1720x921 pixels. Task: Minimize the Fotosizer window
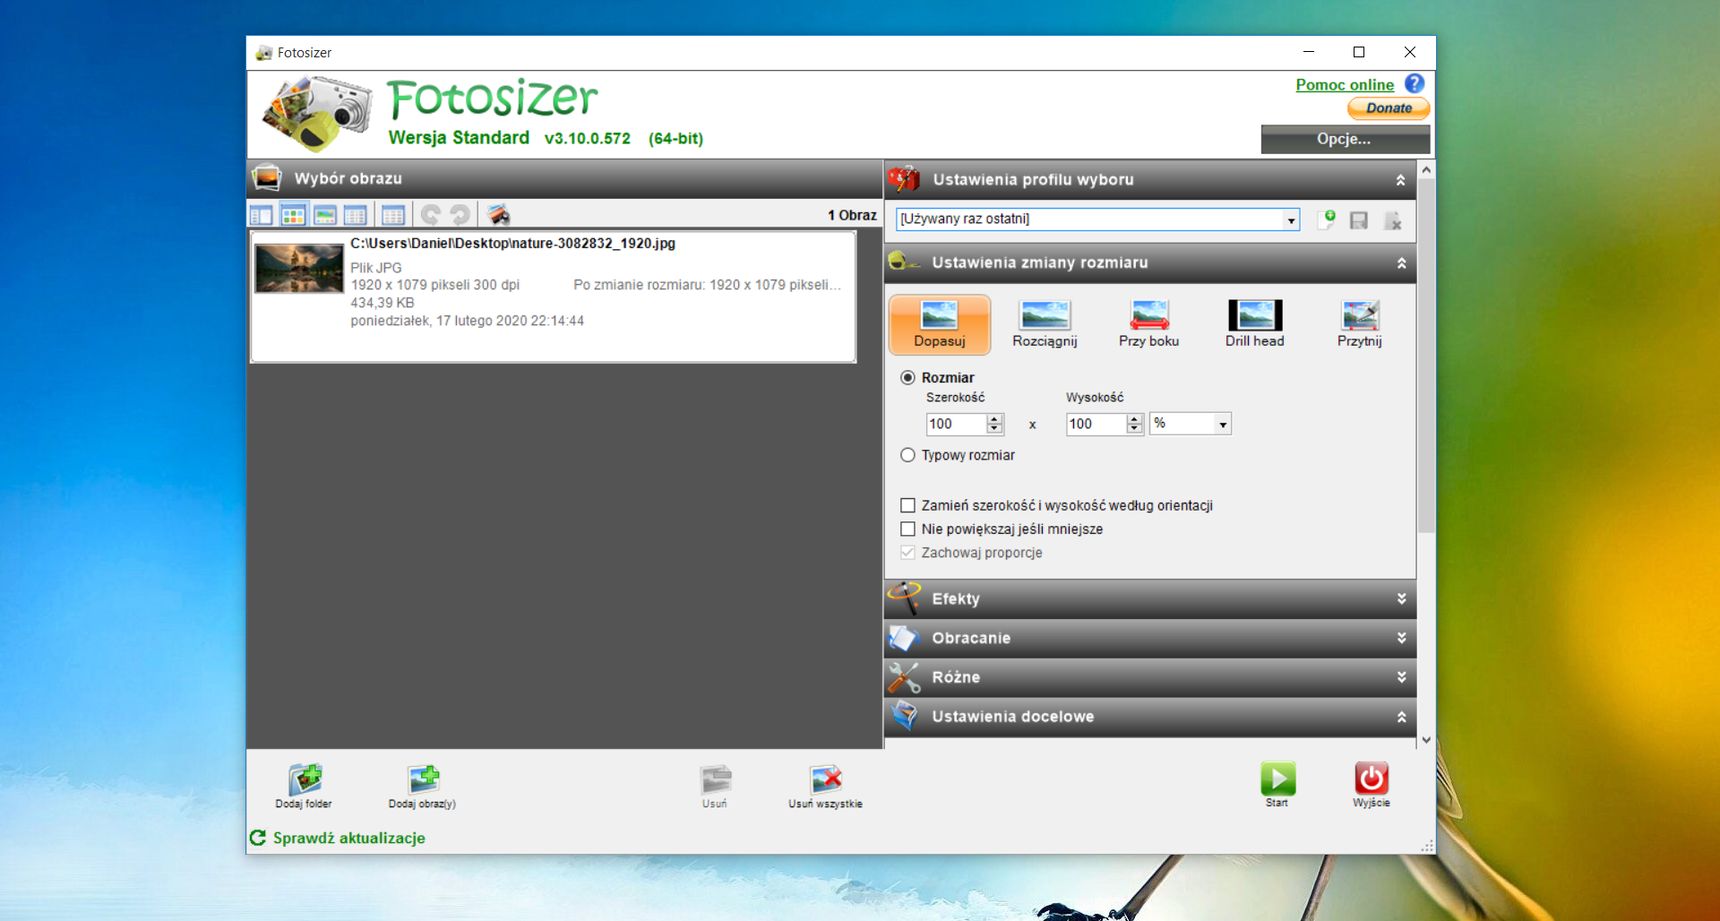coord(1308,52)
